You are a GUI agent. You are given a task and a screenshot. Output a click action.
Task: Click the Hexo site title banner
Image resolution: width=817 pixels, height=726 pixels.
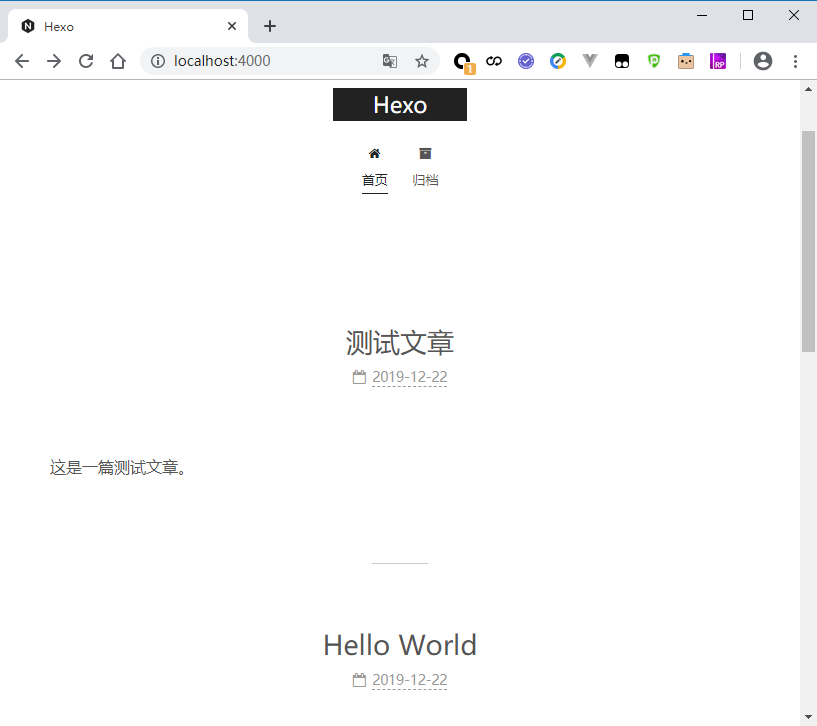[400, 105]
